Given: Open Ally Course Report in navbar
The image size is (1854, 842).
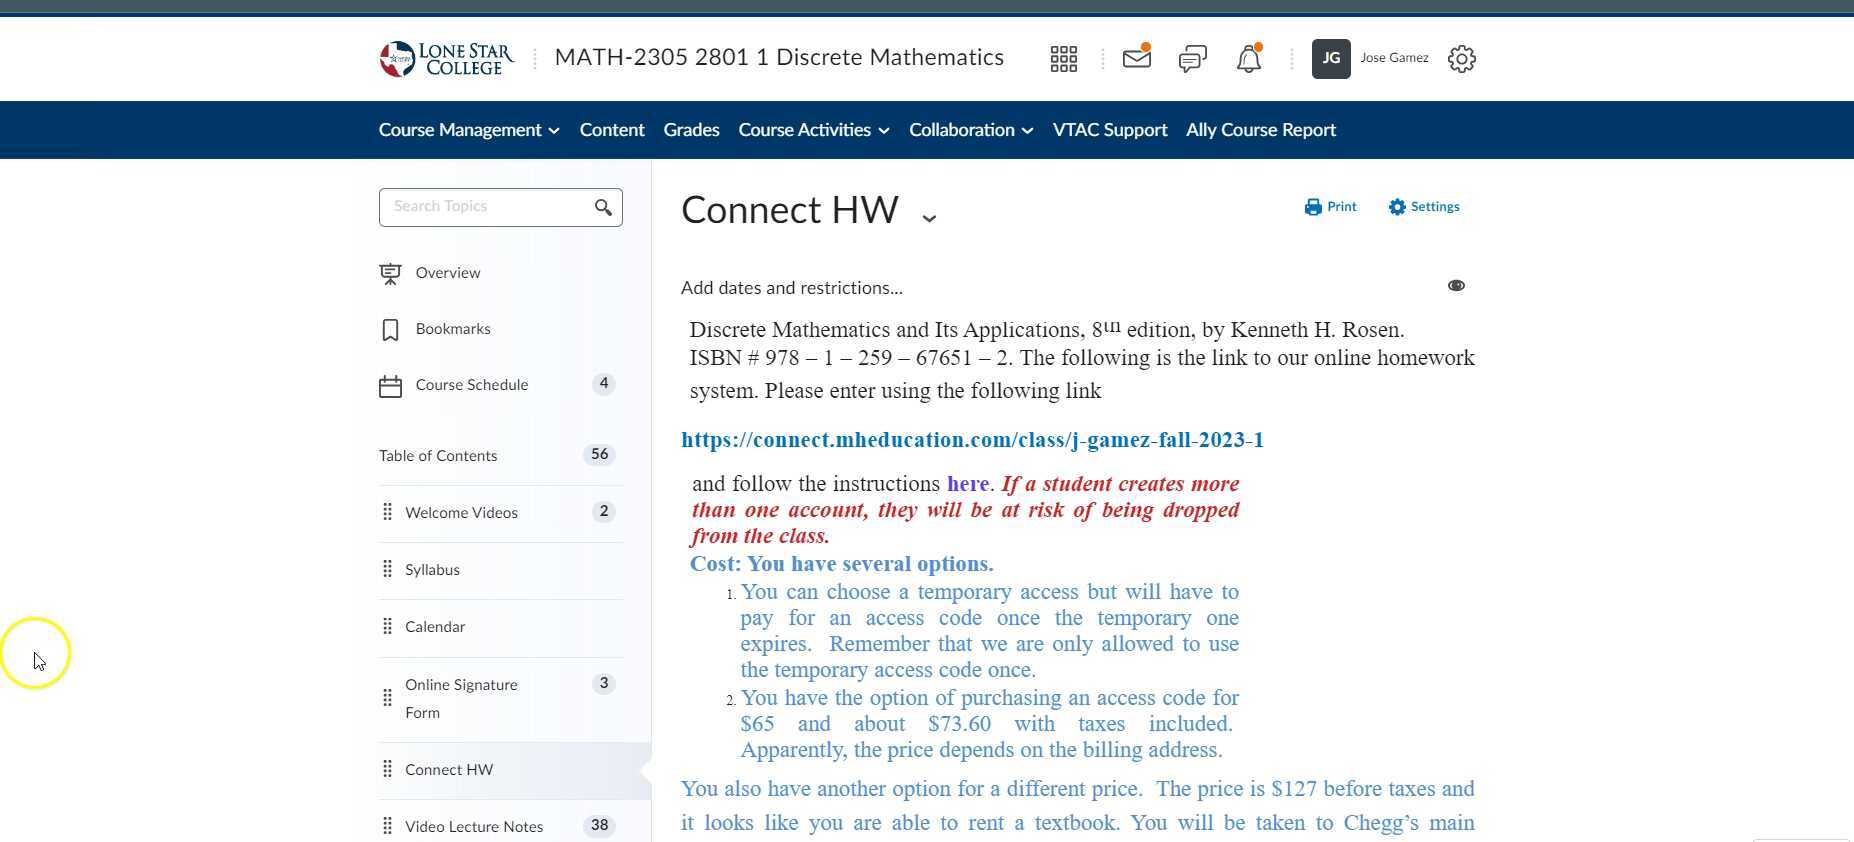Looking at the screenshot, I should [1261, 130].
